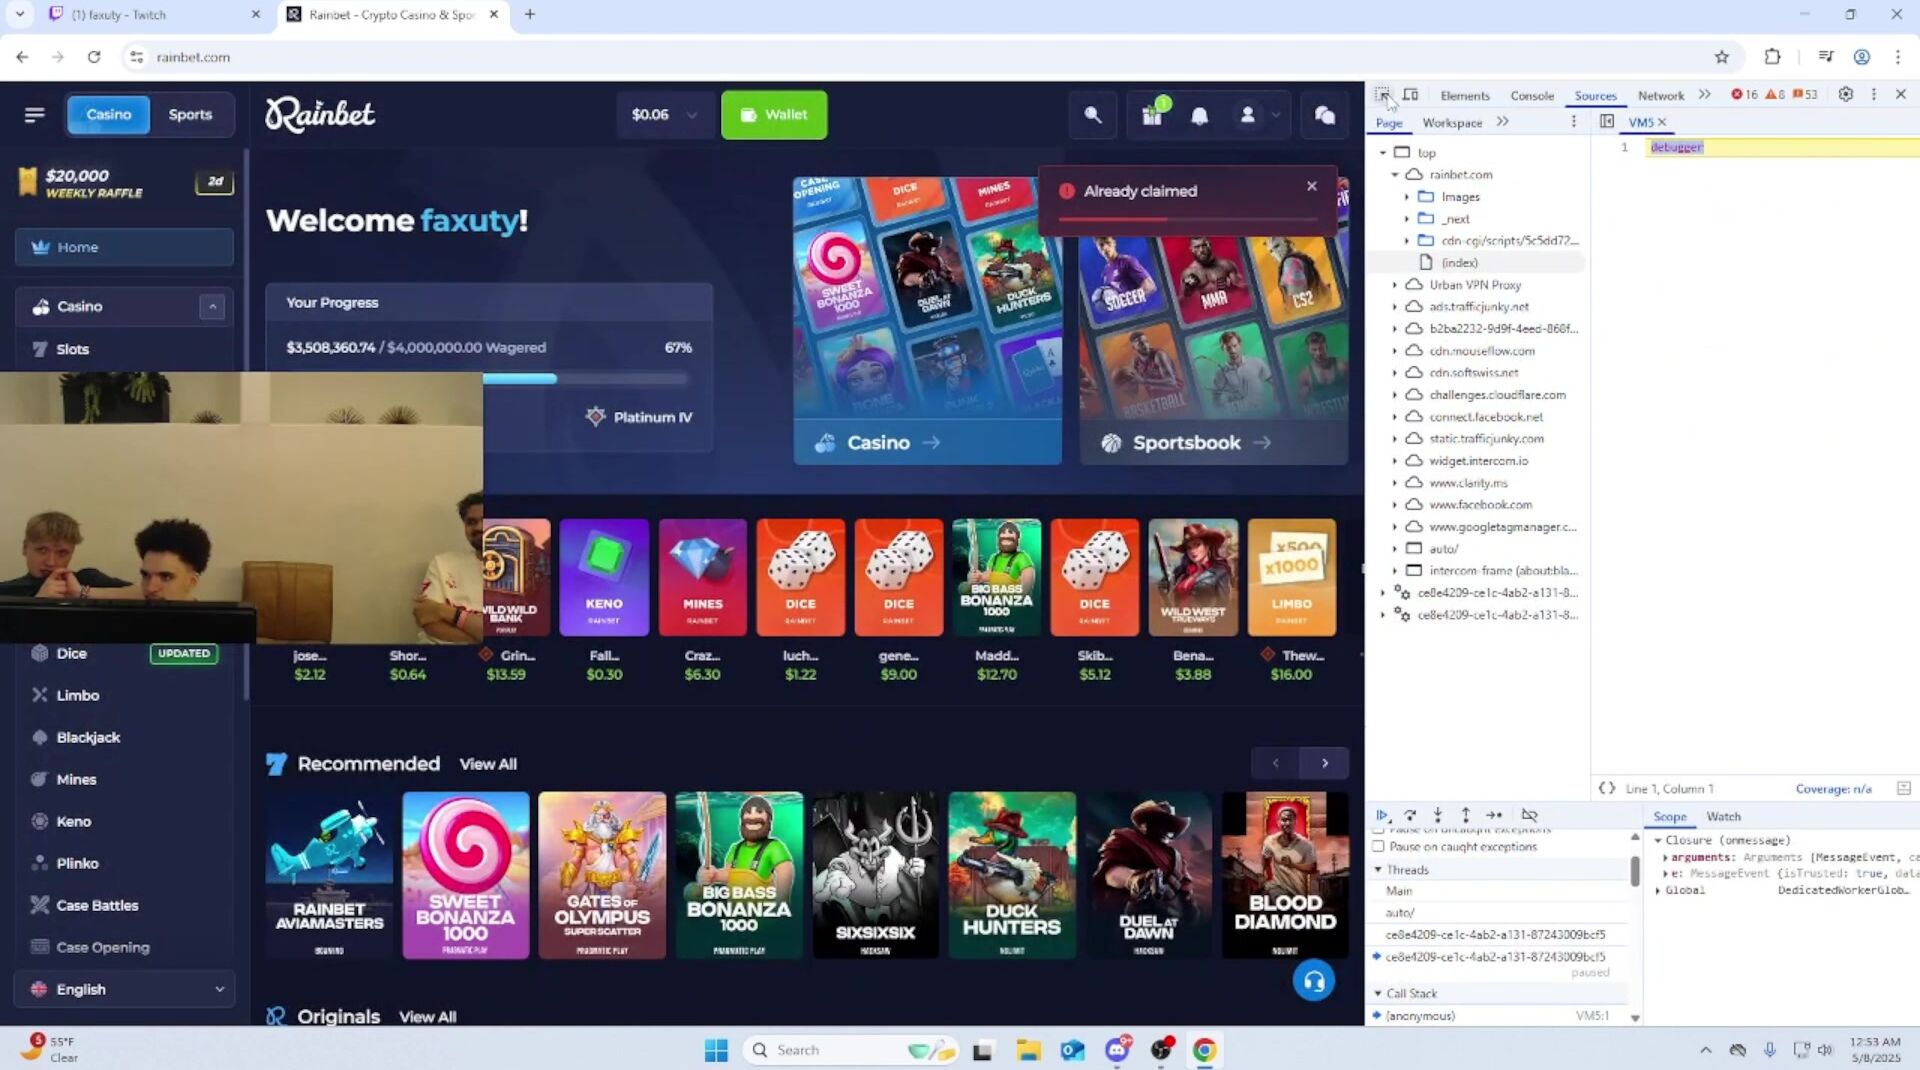
Task: Enable Pause on caught exceptions
Action: [1378, 847]
